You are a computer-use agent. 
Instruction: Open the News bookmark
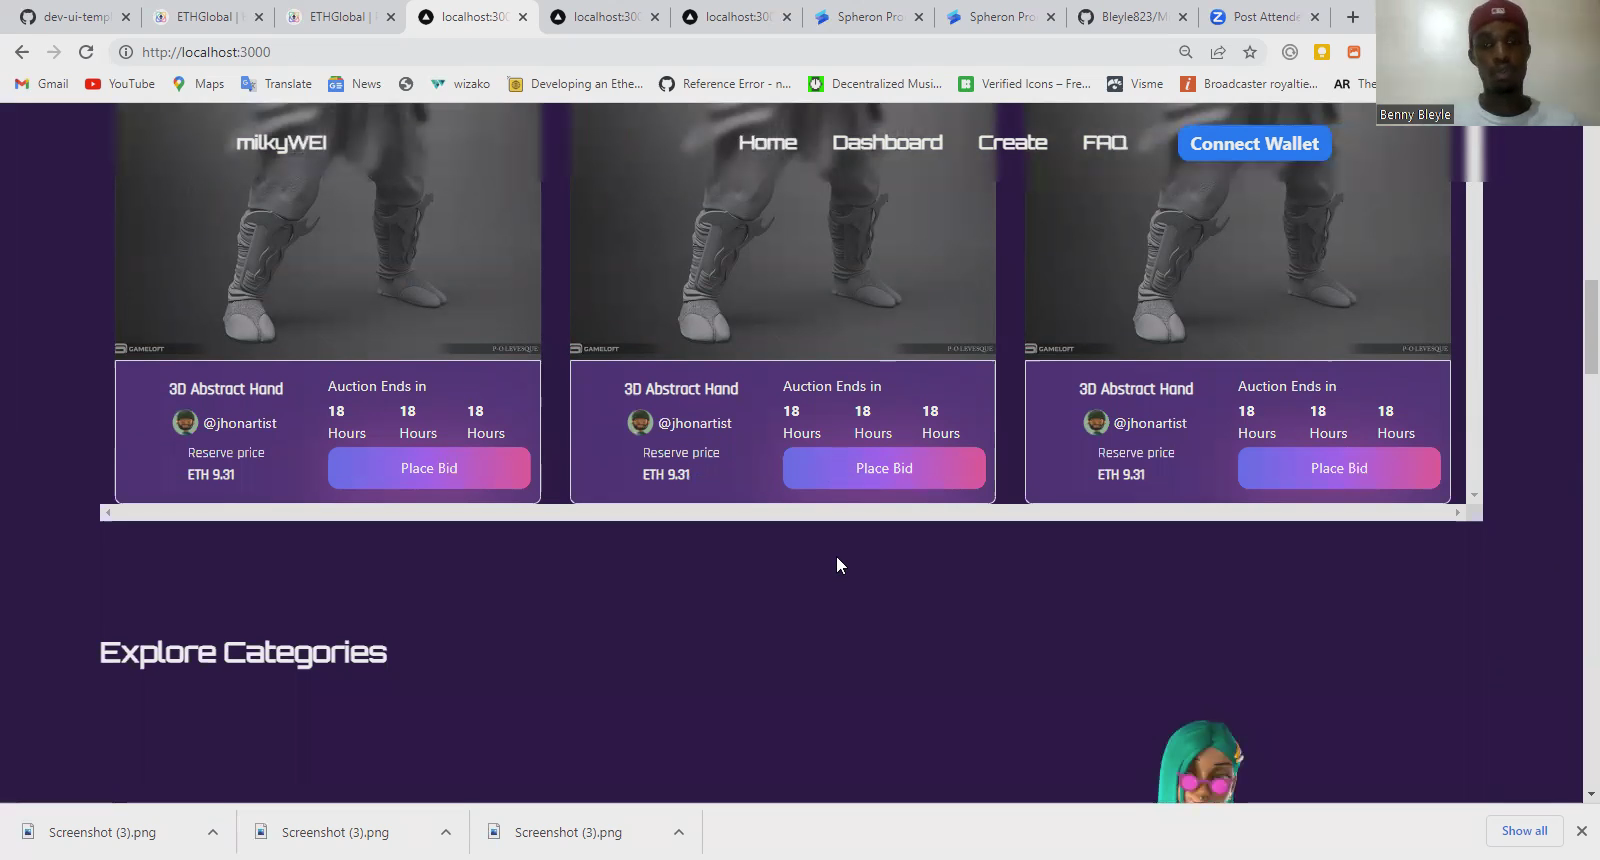[355, 84]
